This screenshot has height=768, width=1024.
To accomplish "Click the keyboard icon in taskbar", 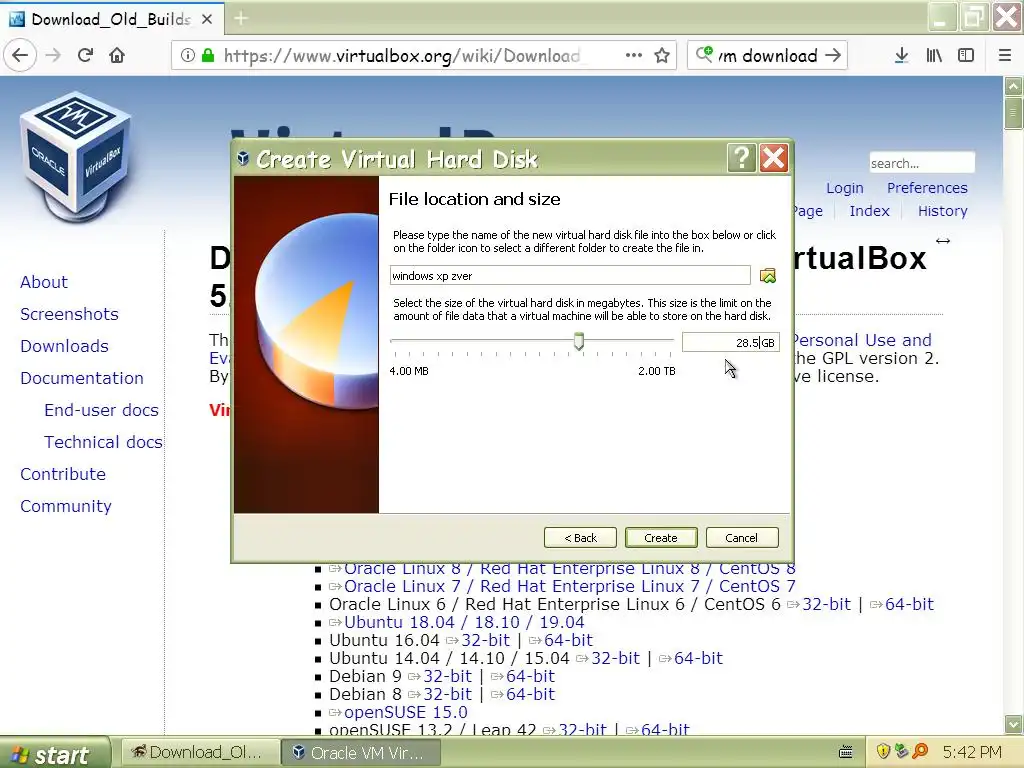I will pyautogui.click(x=846, y=752).
